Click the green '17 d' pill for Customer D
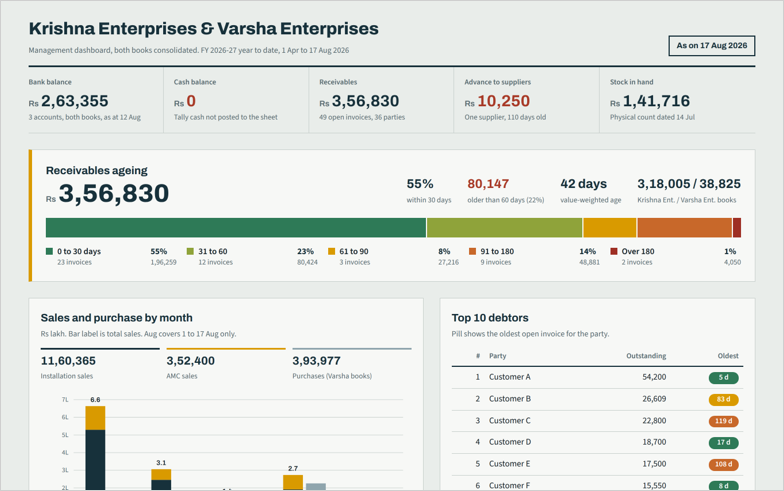Viewport: 784px width, 491px height. pyautogui.click(x=724, y=442)
